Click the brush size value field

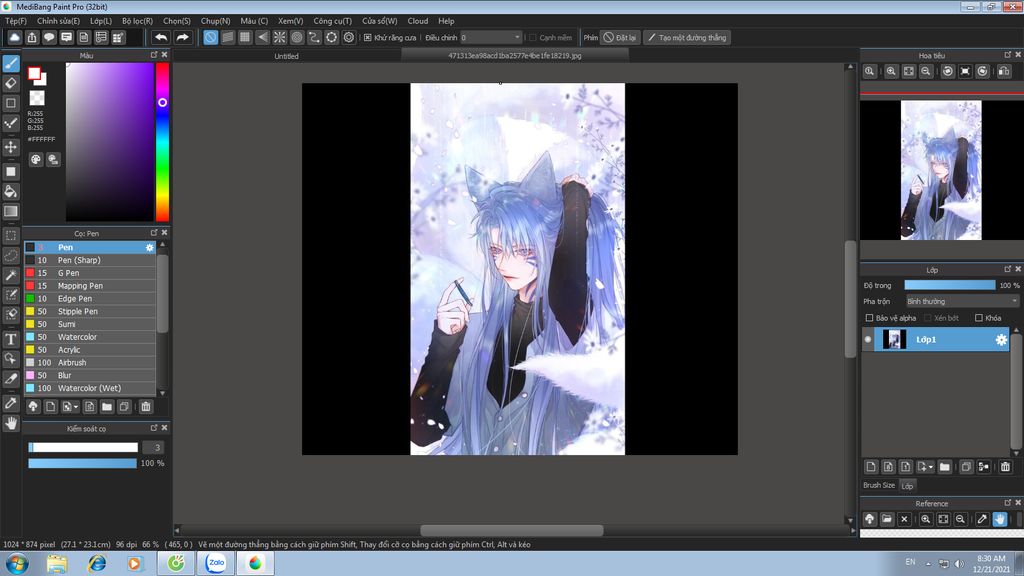coord(153,447)
